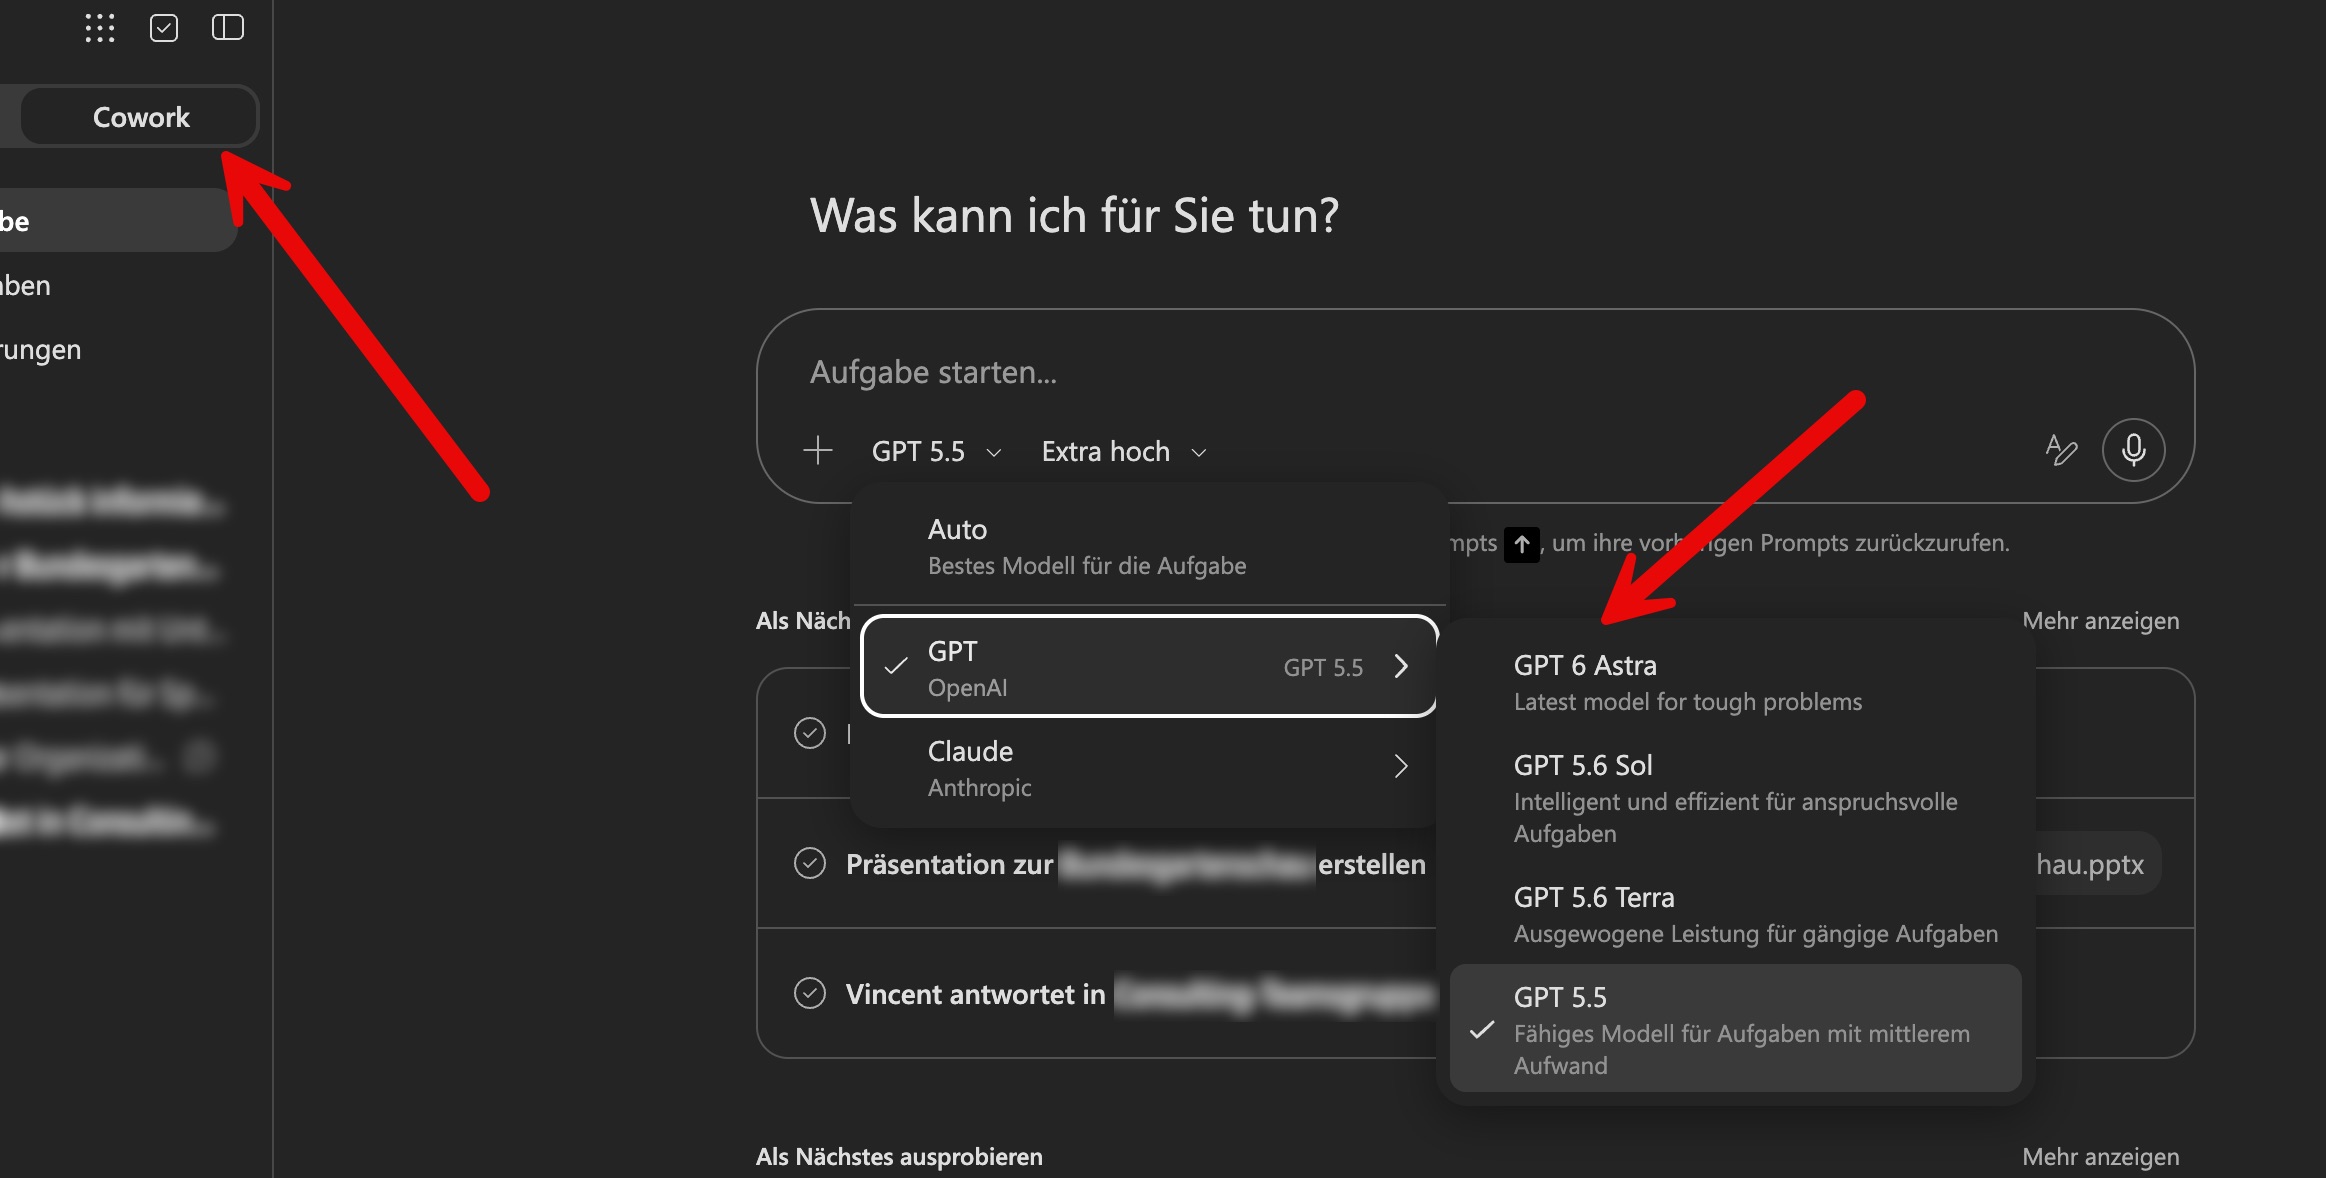Choose GPT 5.6 Sol model
Viewport: 2326px width, 1178px height.
[x=1735, y=798]
